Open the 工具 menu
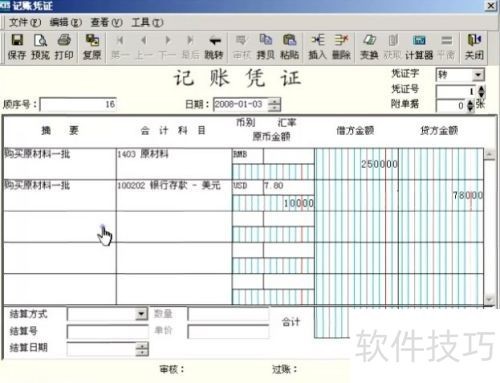This screenshot has width=500, height=383. [147, 23]
